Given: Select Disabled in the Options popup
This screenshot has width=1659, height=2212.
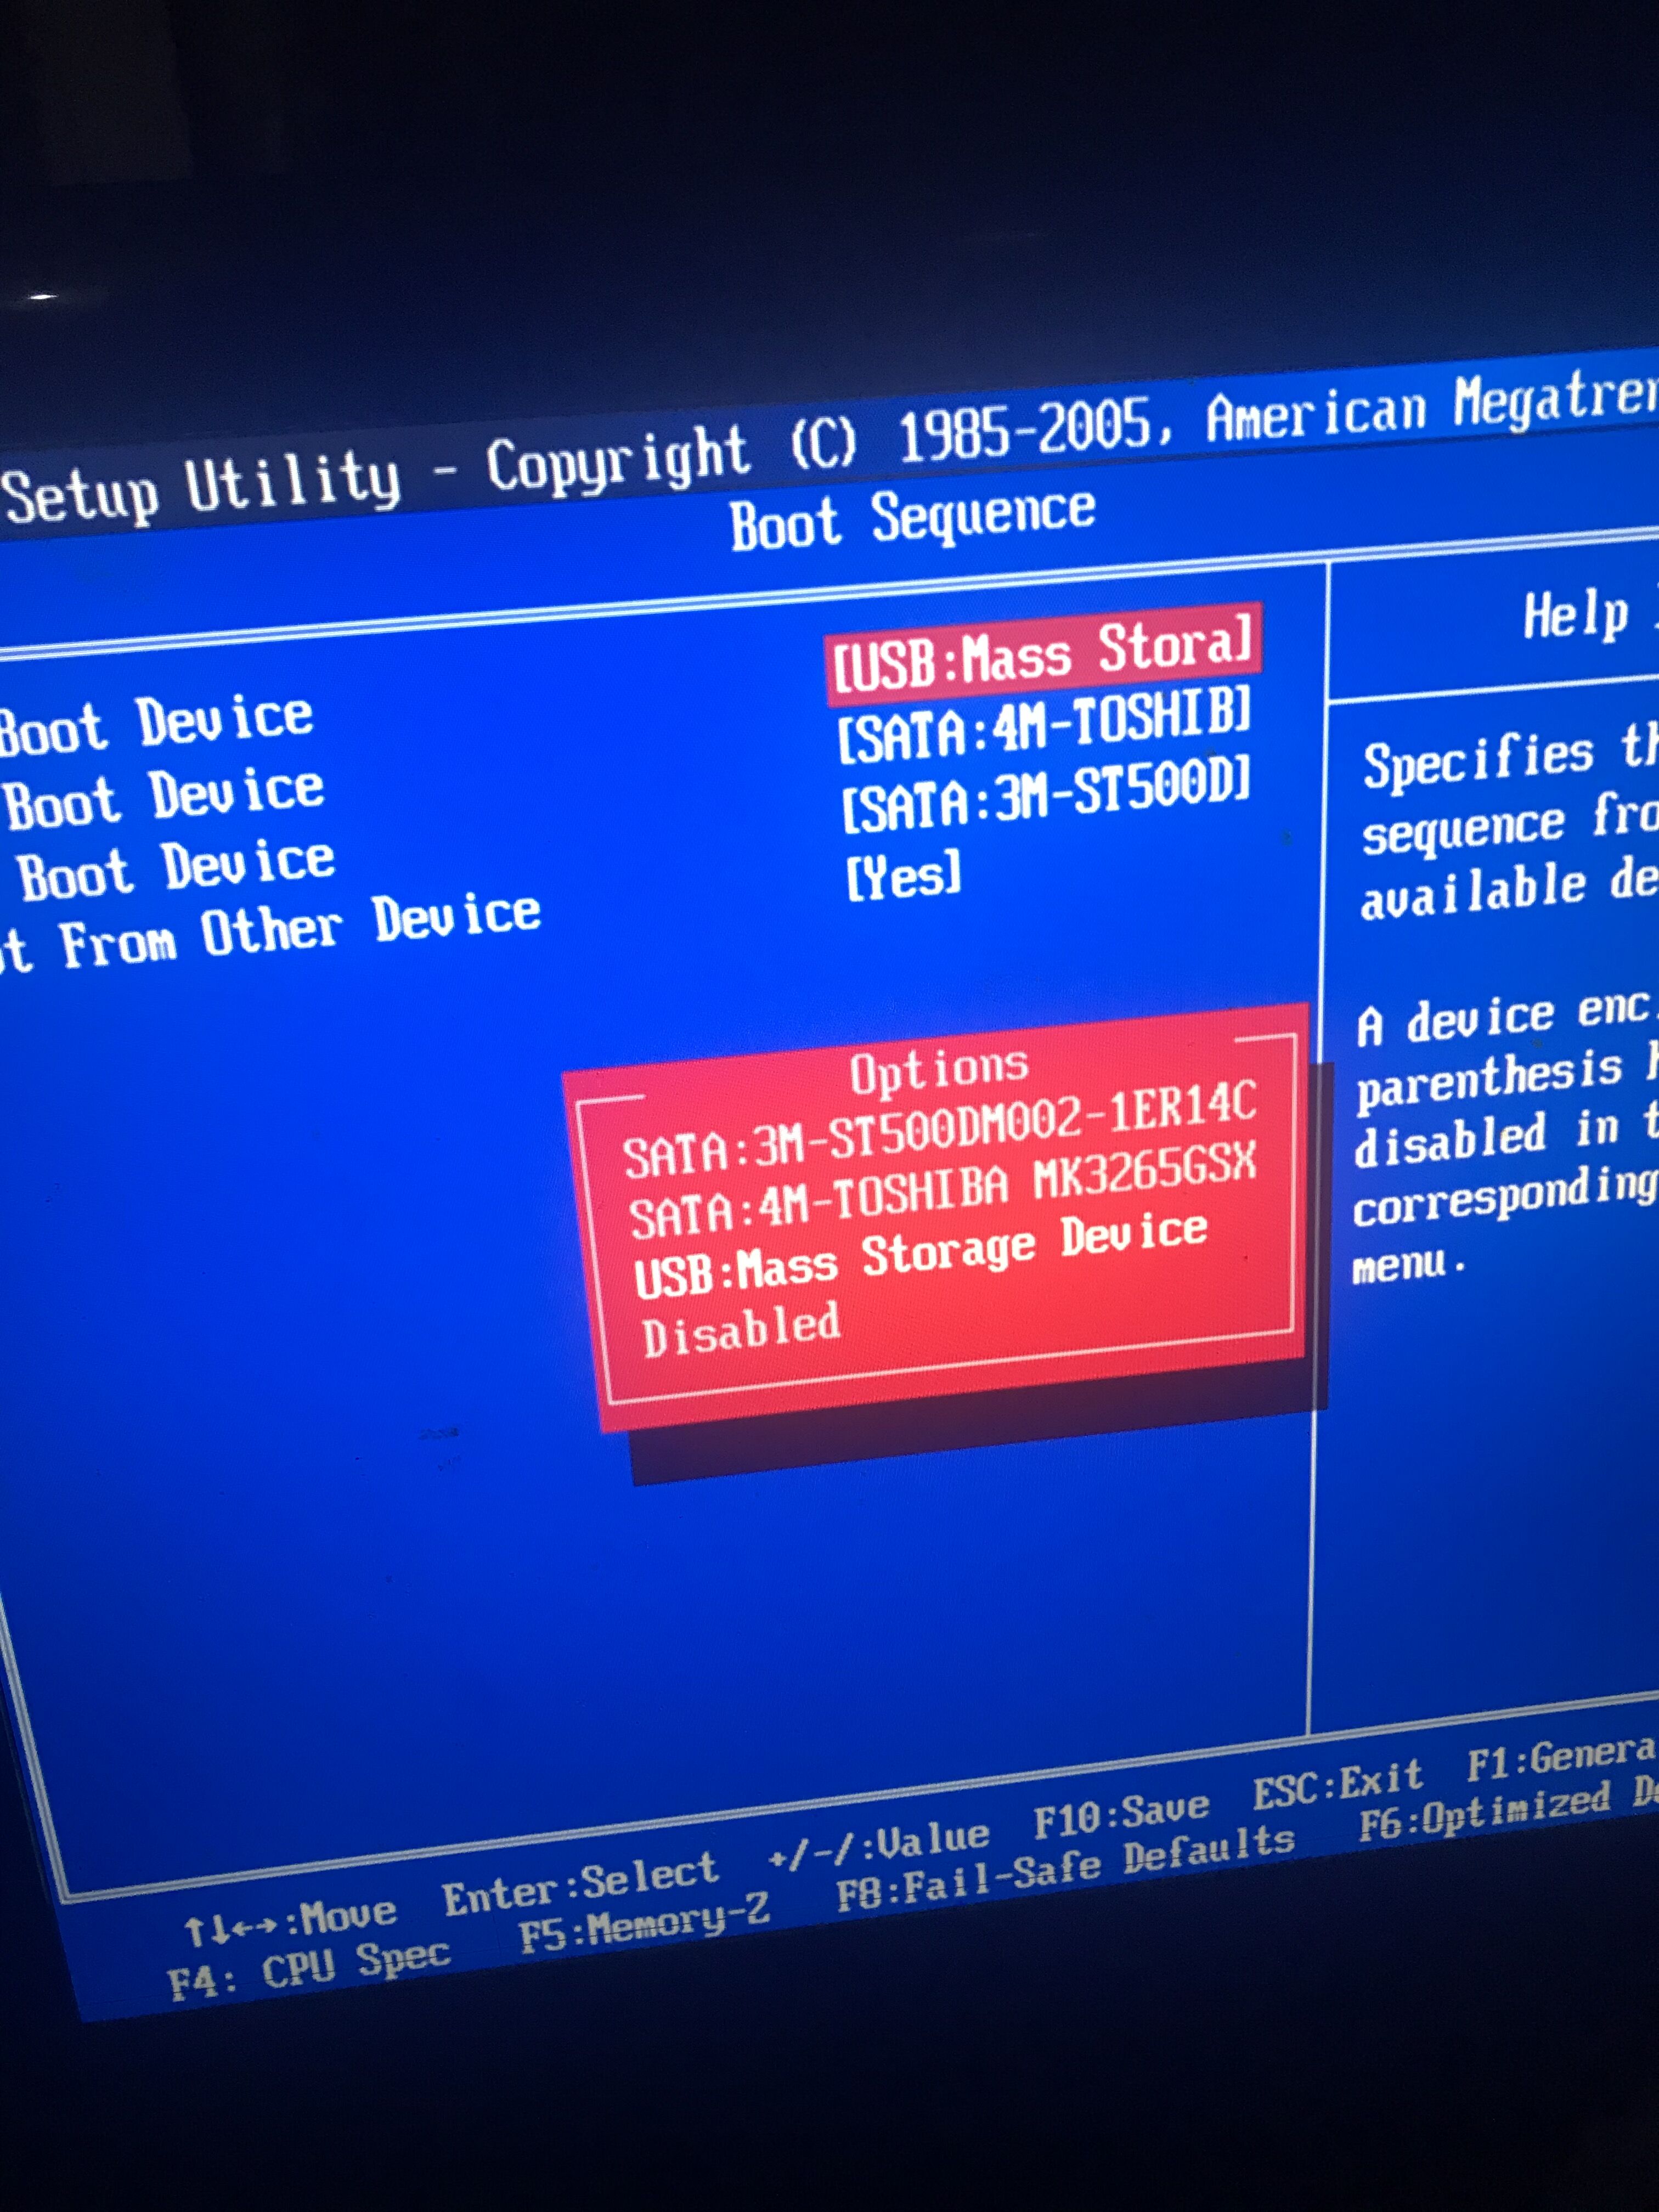Looking at the screenshot, I should pos(741,1329).
